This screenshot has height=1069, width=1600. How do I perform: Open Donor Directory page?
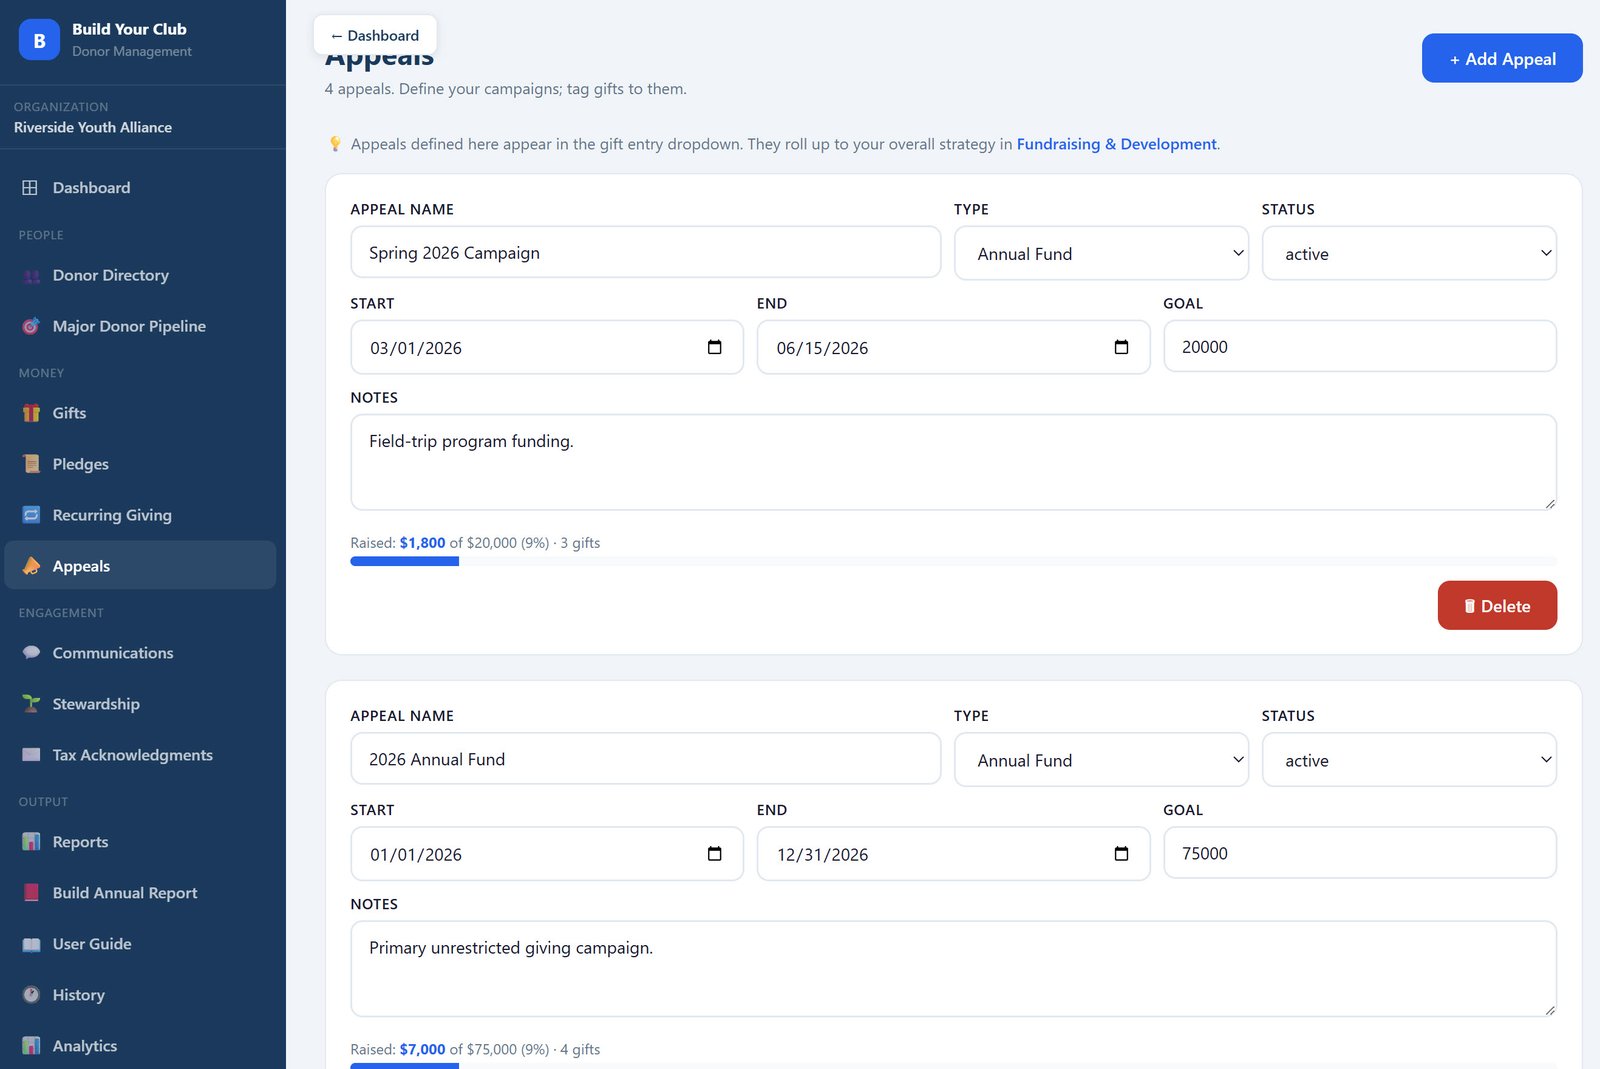[140, 276]
